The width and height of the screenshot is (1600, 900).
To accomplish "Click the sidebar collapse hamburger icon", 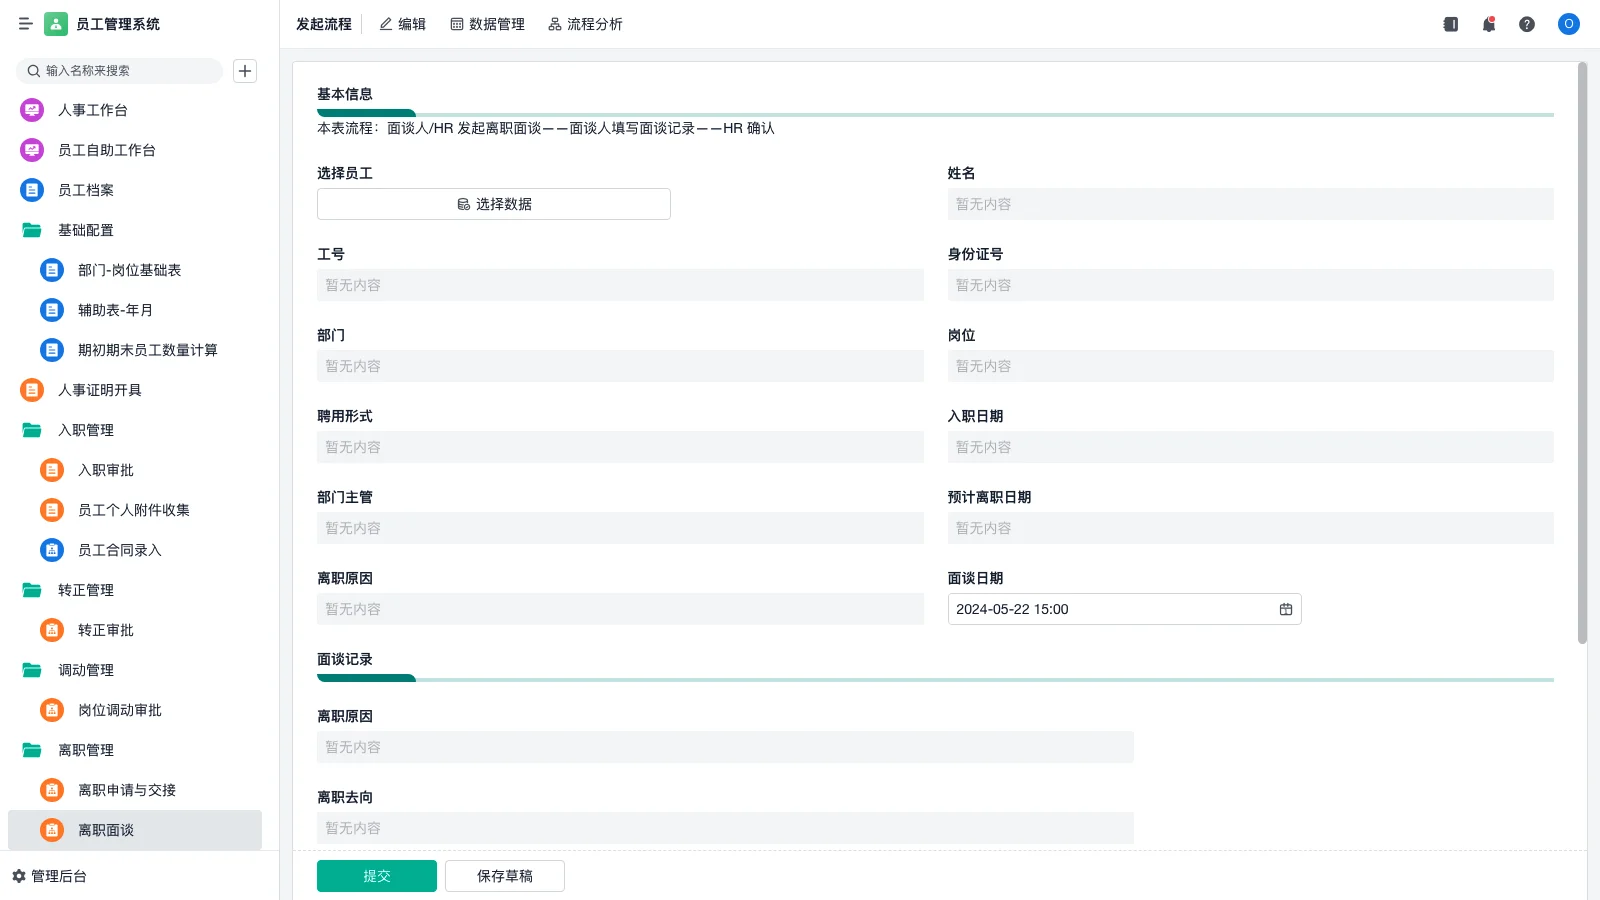I will tap(26, 24).
